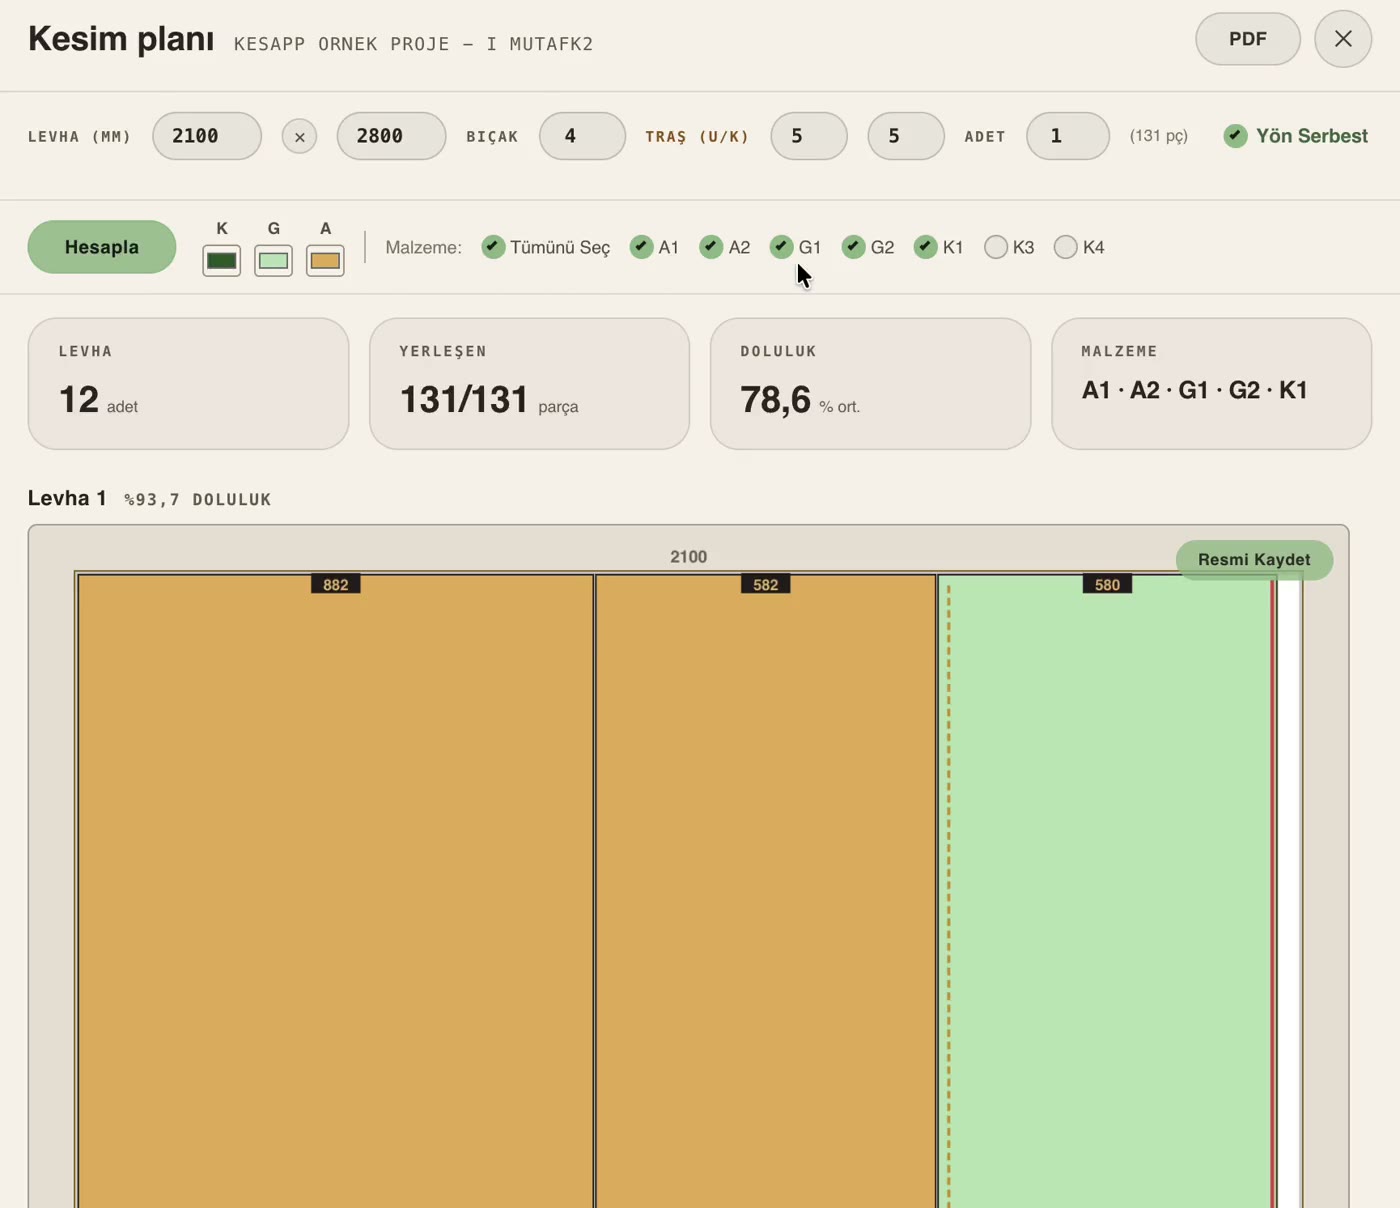Screen dimensions: 1400x1208
Task: Edit the first Traş trim field
Action: click(809, 136)
